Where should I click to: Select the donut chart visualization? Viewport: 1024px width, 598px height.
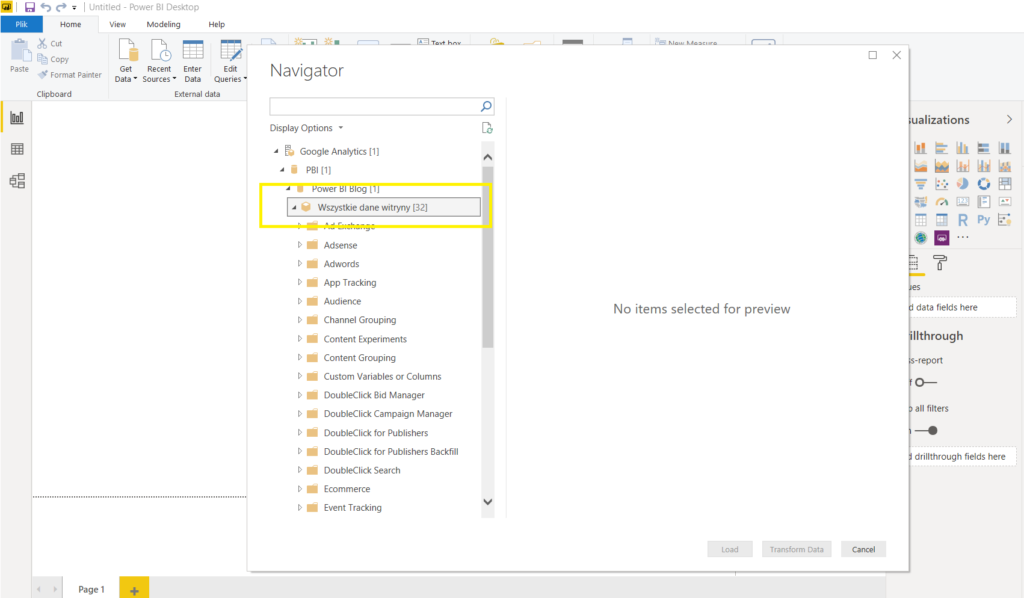coord(984,184)
